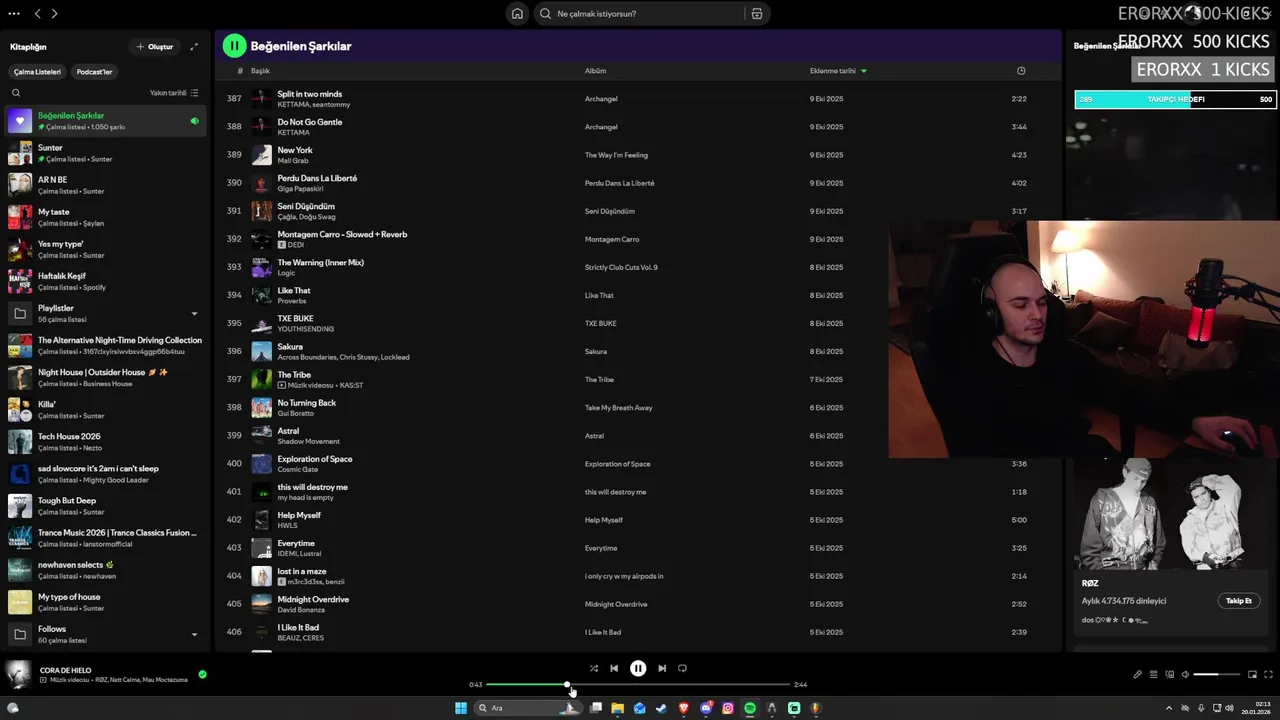Expand the Kitaplığın library panel
Image resolution: width=1280 pixels, height=720 pixels.
coord(194,46)
